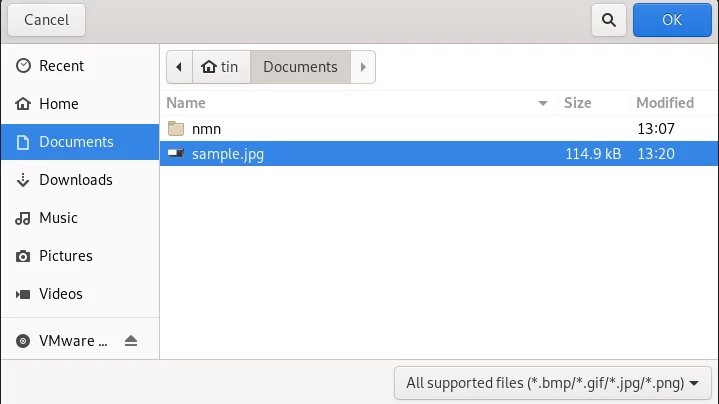Go to Downloads in sidebar
The width and height of the screenshot is (719, 404).
(x=80, y=180)
